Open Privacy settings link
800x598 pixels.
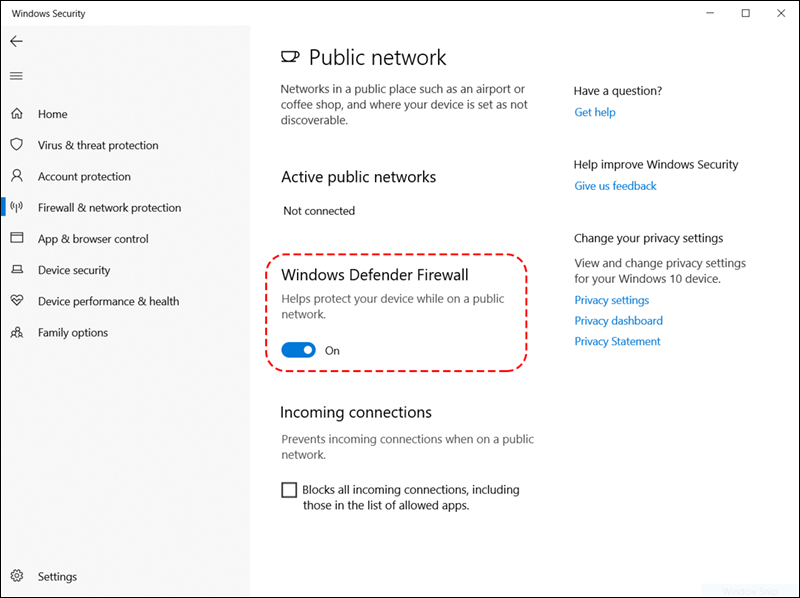[x=612, y=300]
